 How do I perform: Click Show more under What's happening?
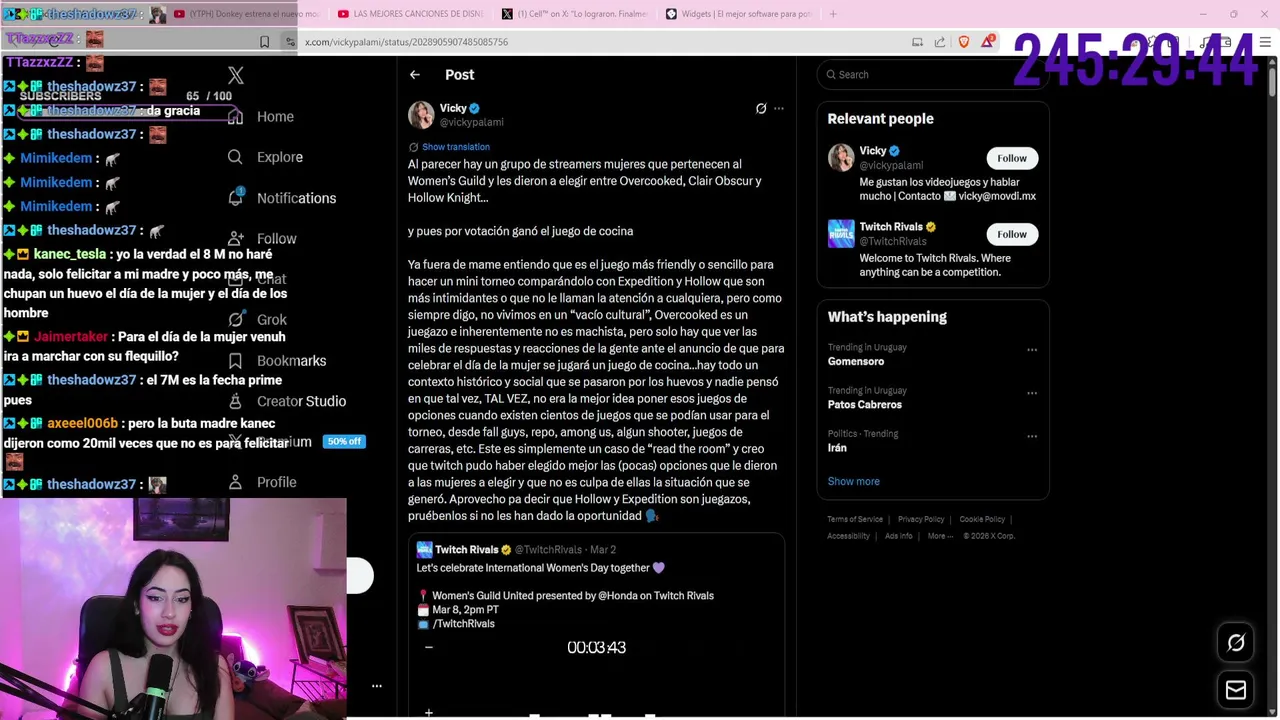tap(853, 481)
